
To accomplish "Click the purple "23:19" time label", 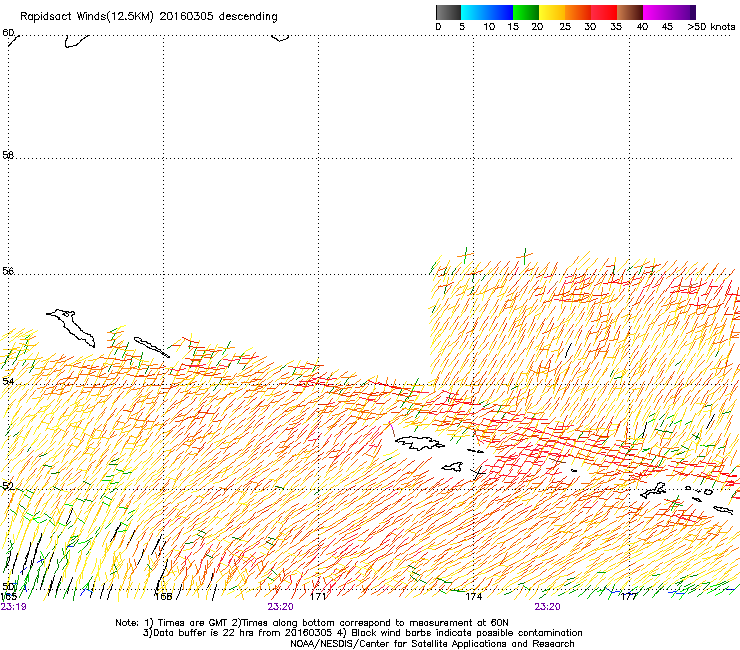I will pyautogui.click(x=14, y=607).
